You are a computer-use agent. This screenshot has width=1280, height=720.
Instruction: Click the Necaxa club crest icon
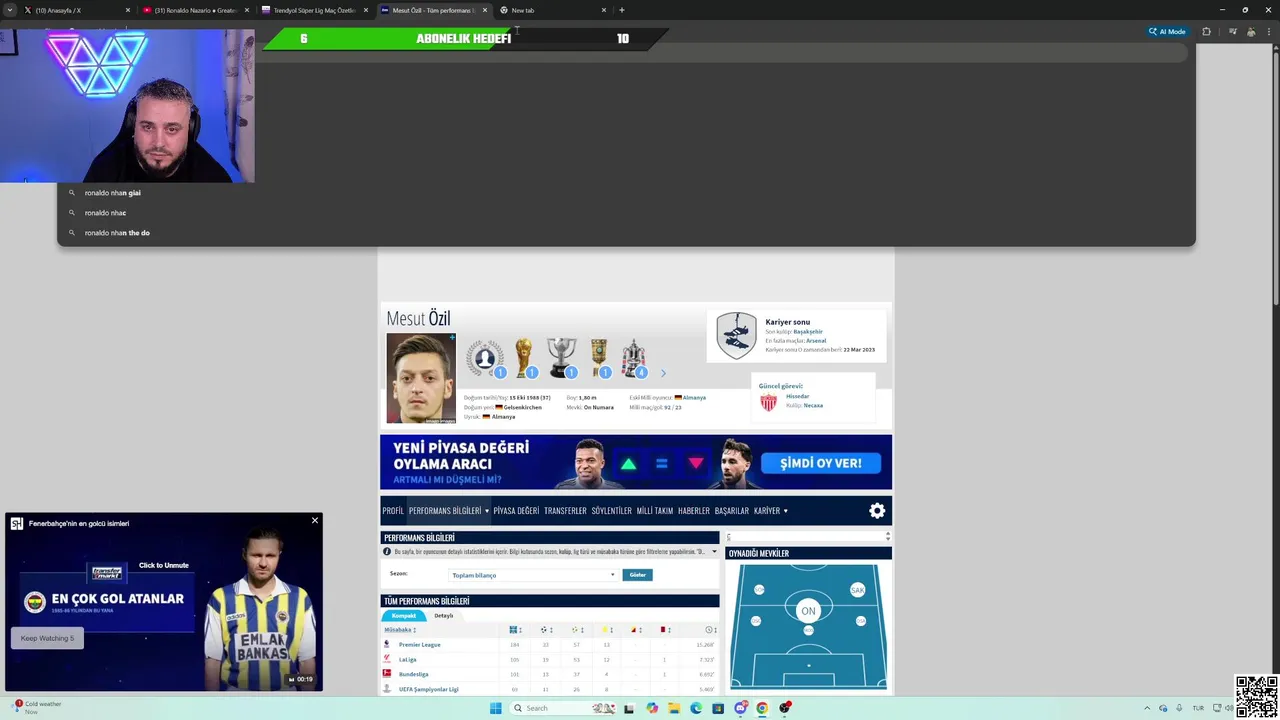point(768,402)
